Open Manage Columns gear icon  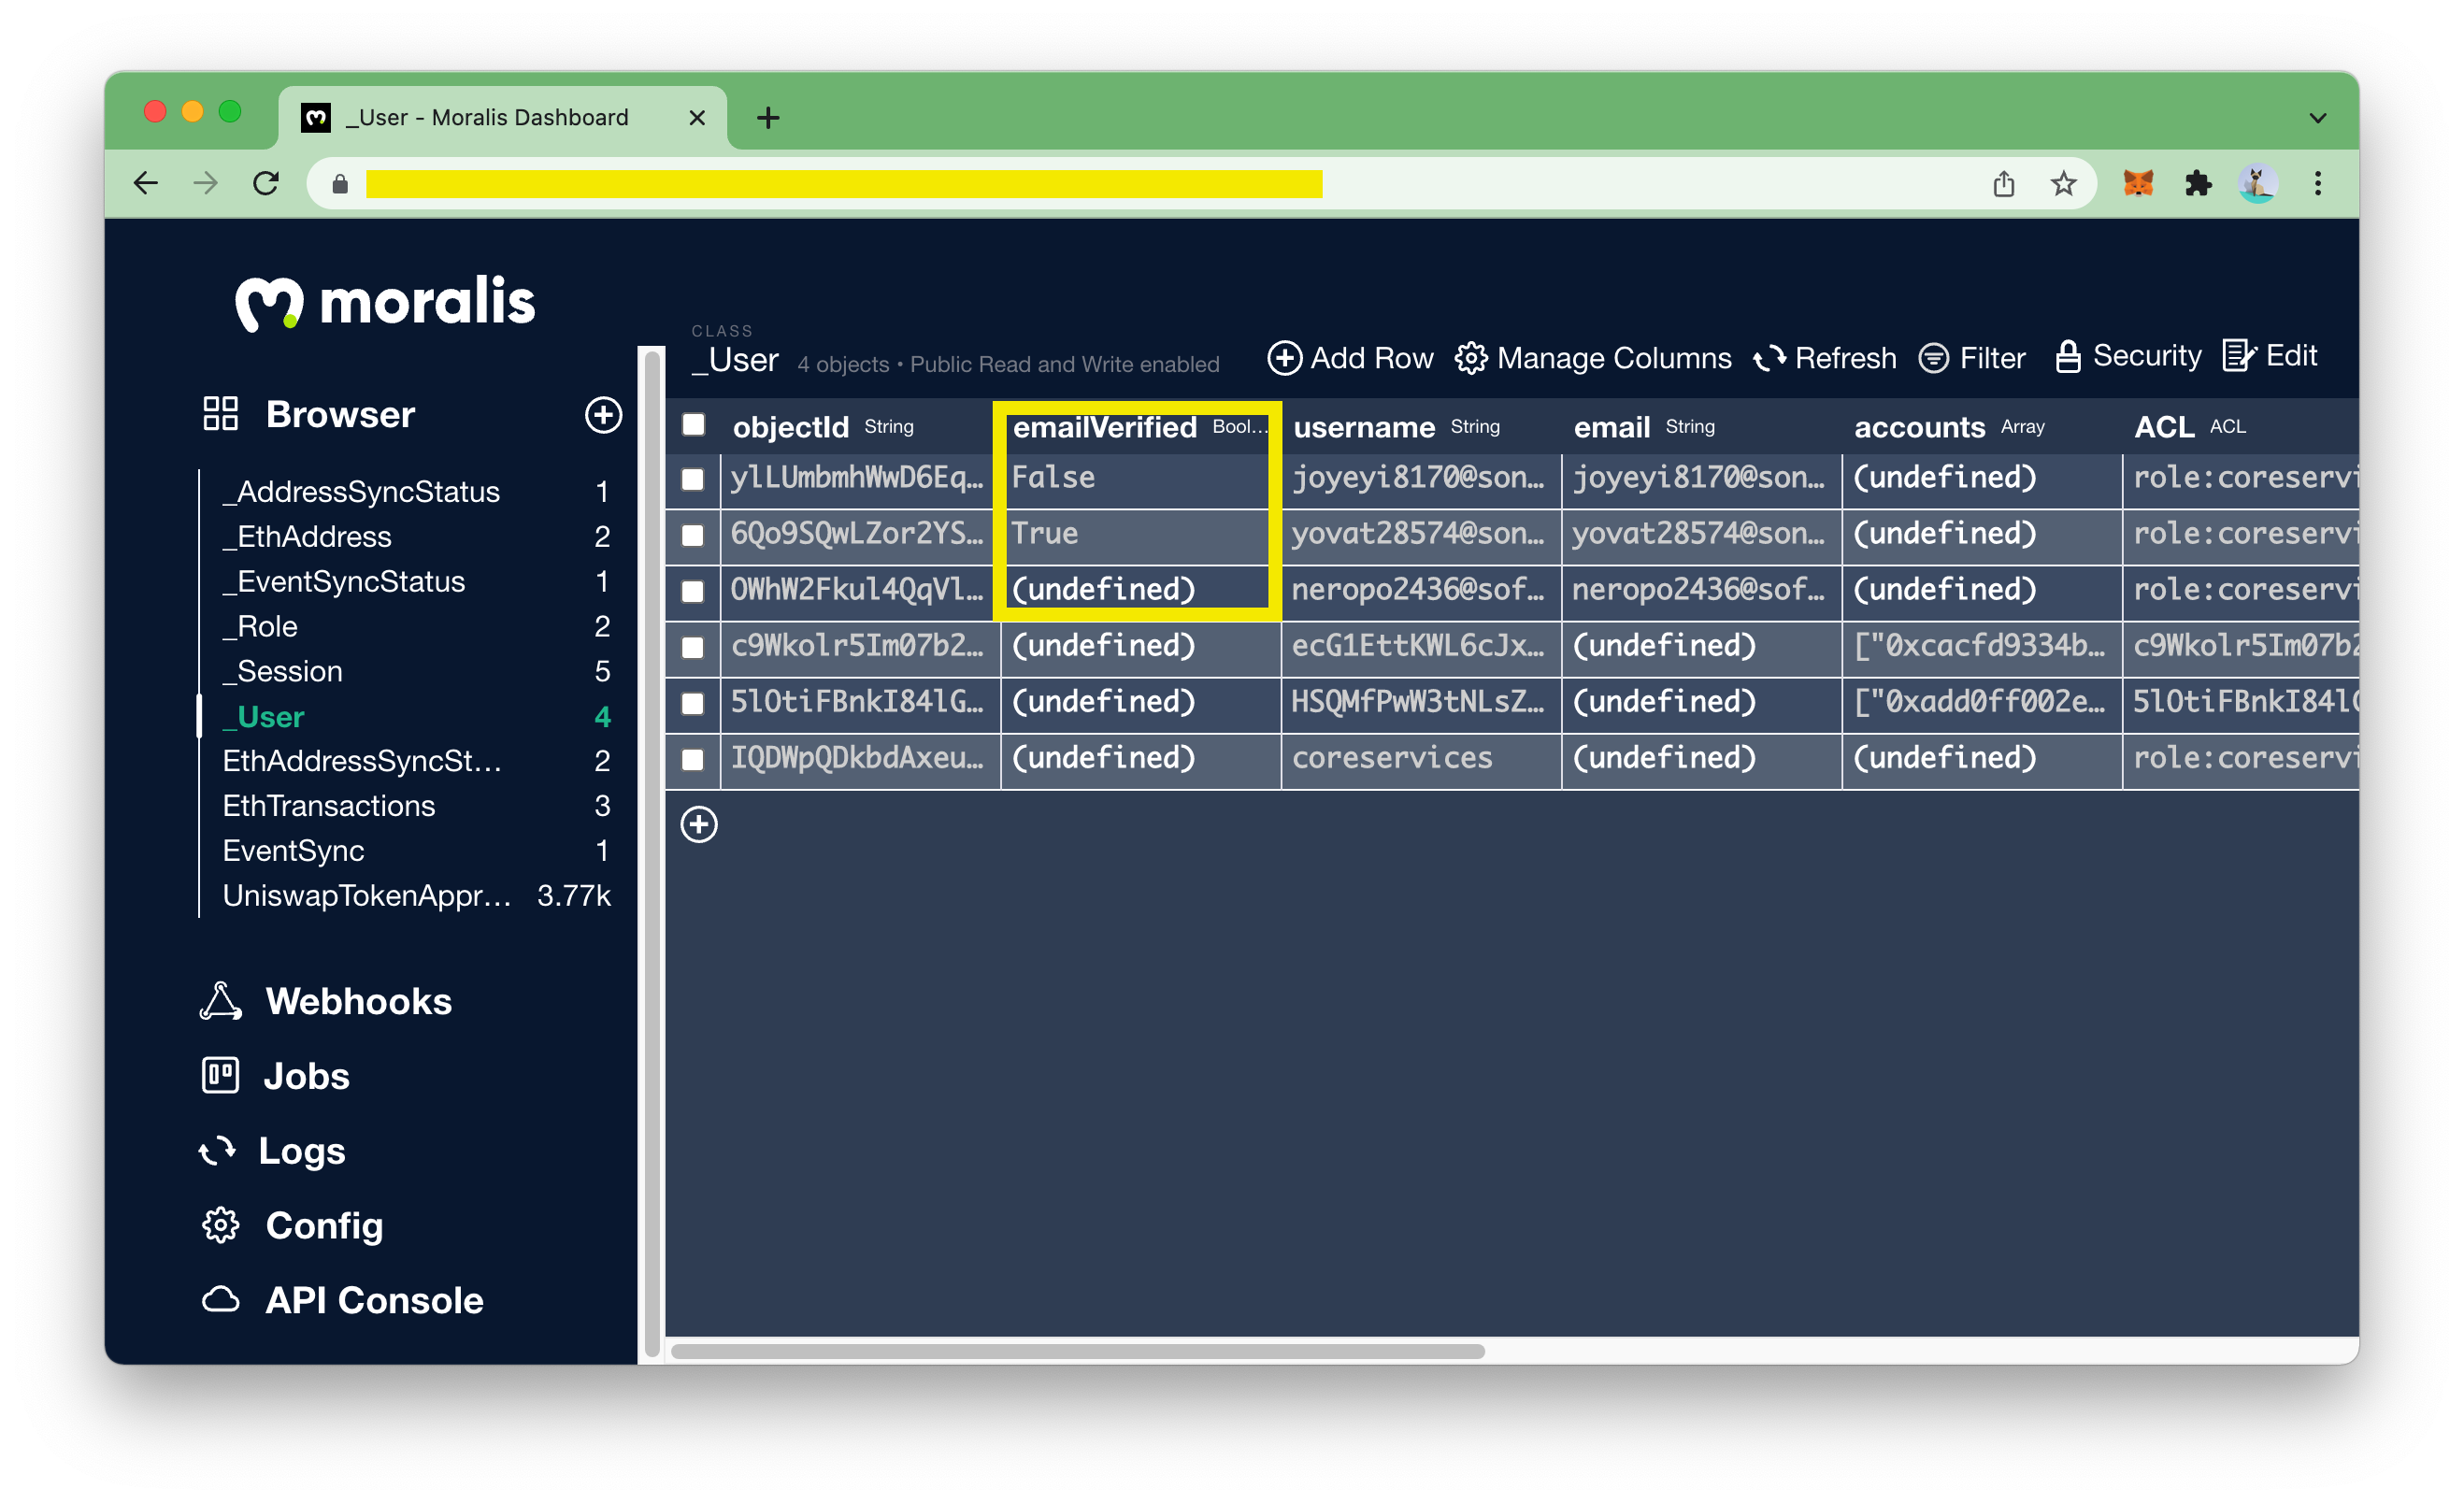(1470, 358)
